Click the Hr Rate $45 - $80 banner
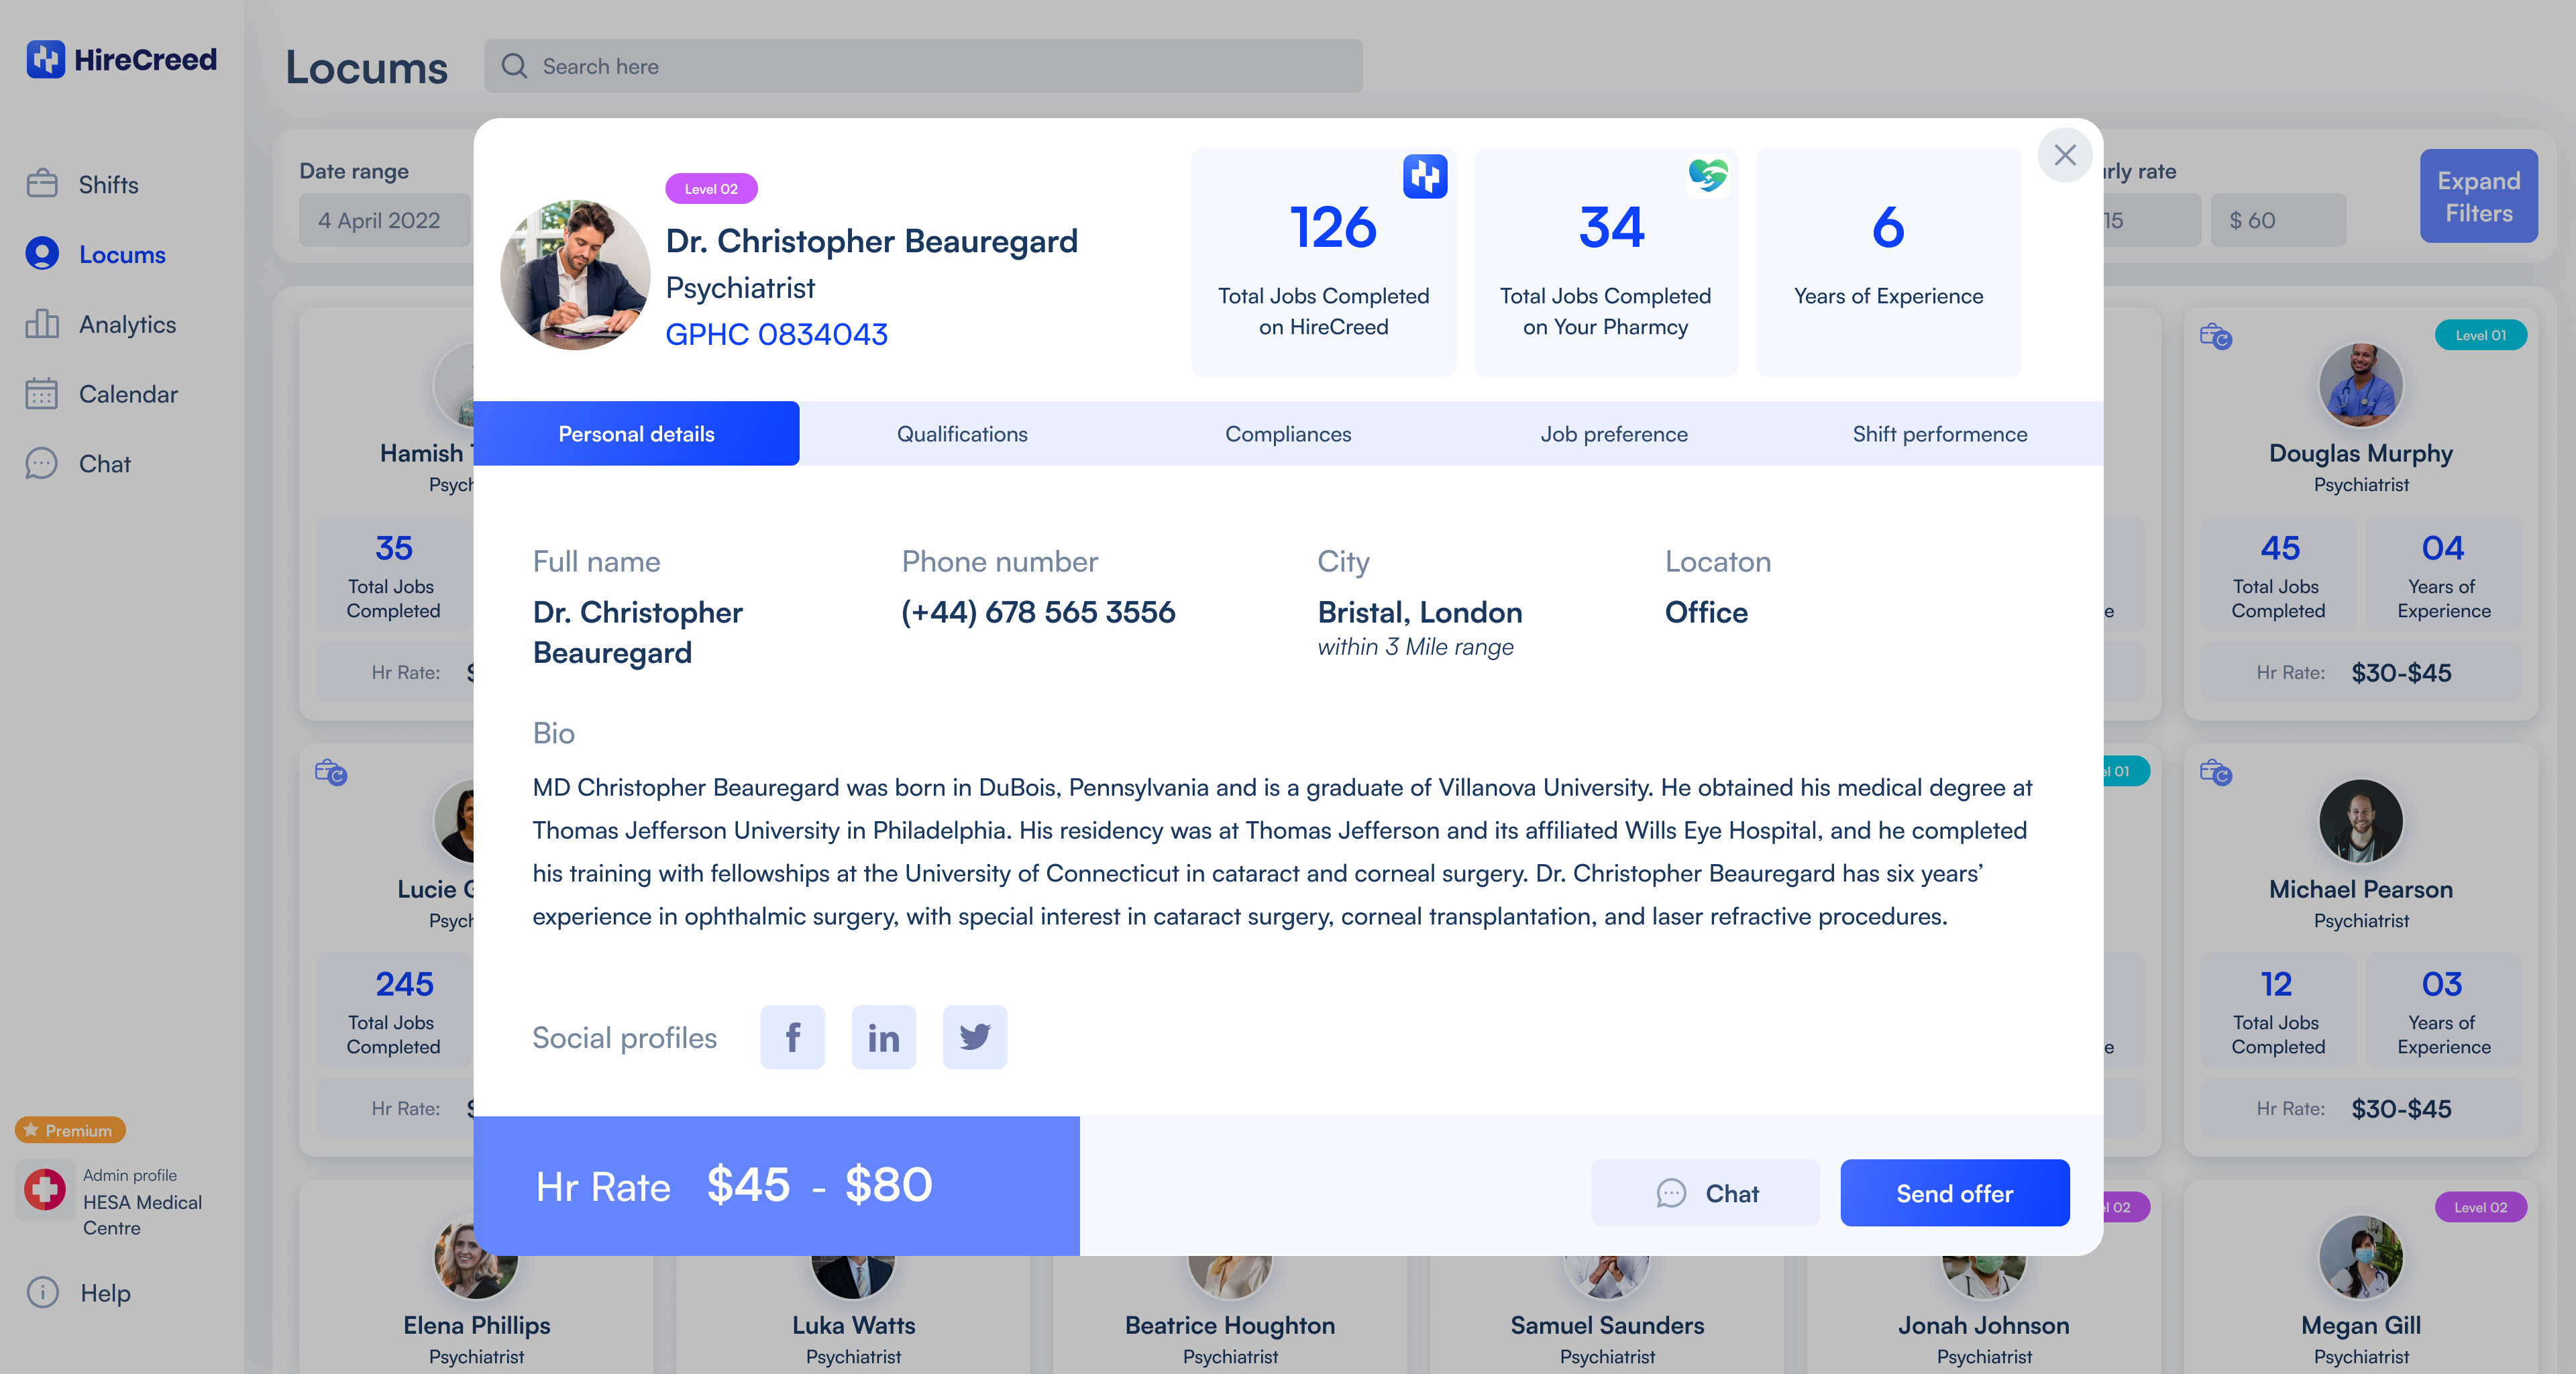The image size is (2576, 1374). [777, 1186]
